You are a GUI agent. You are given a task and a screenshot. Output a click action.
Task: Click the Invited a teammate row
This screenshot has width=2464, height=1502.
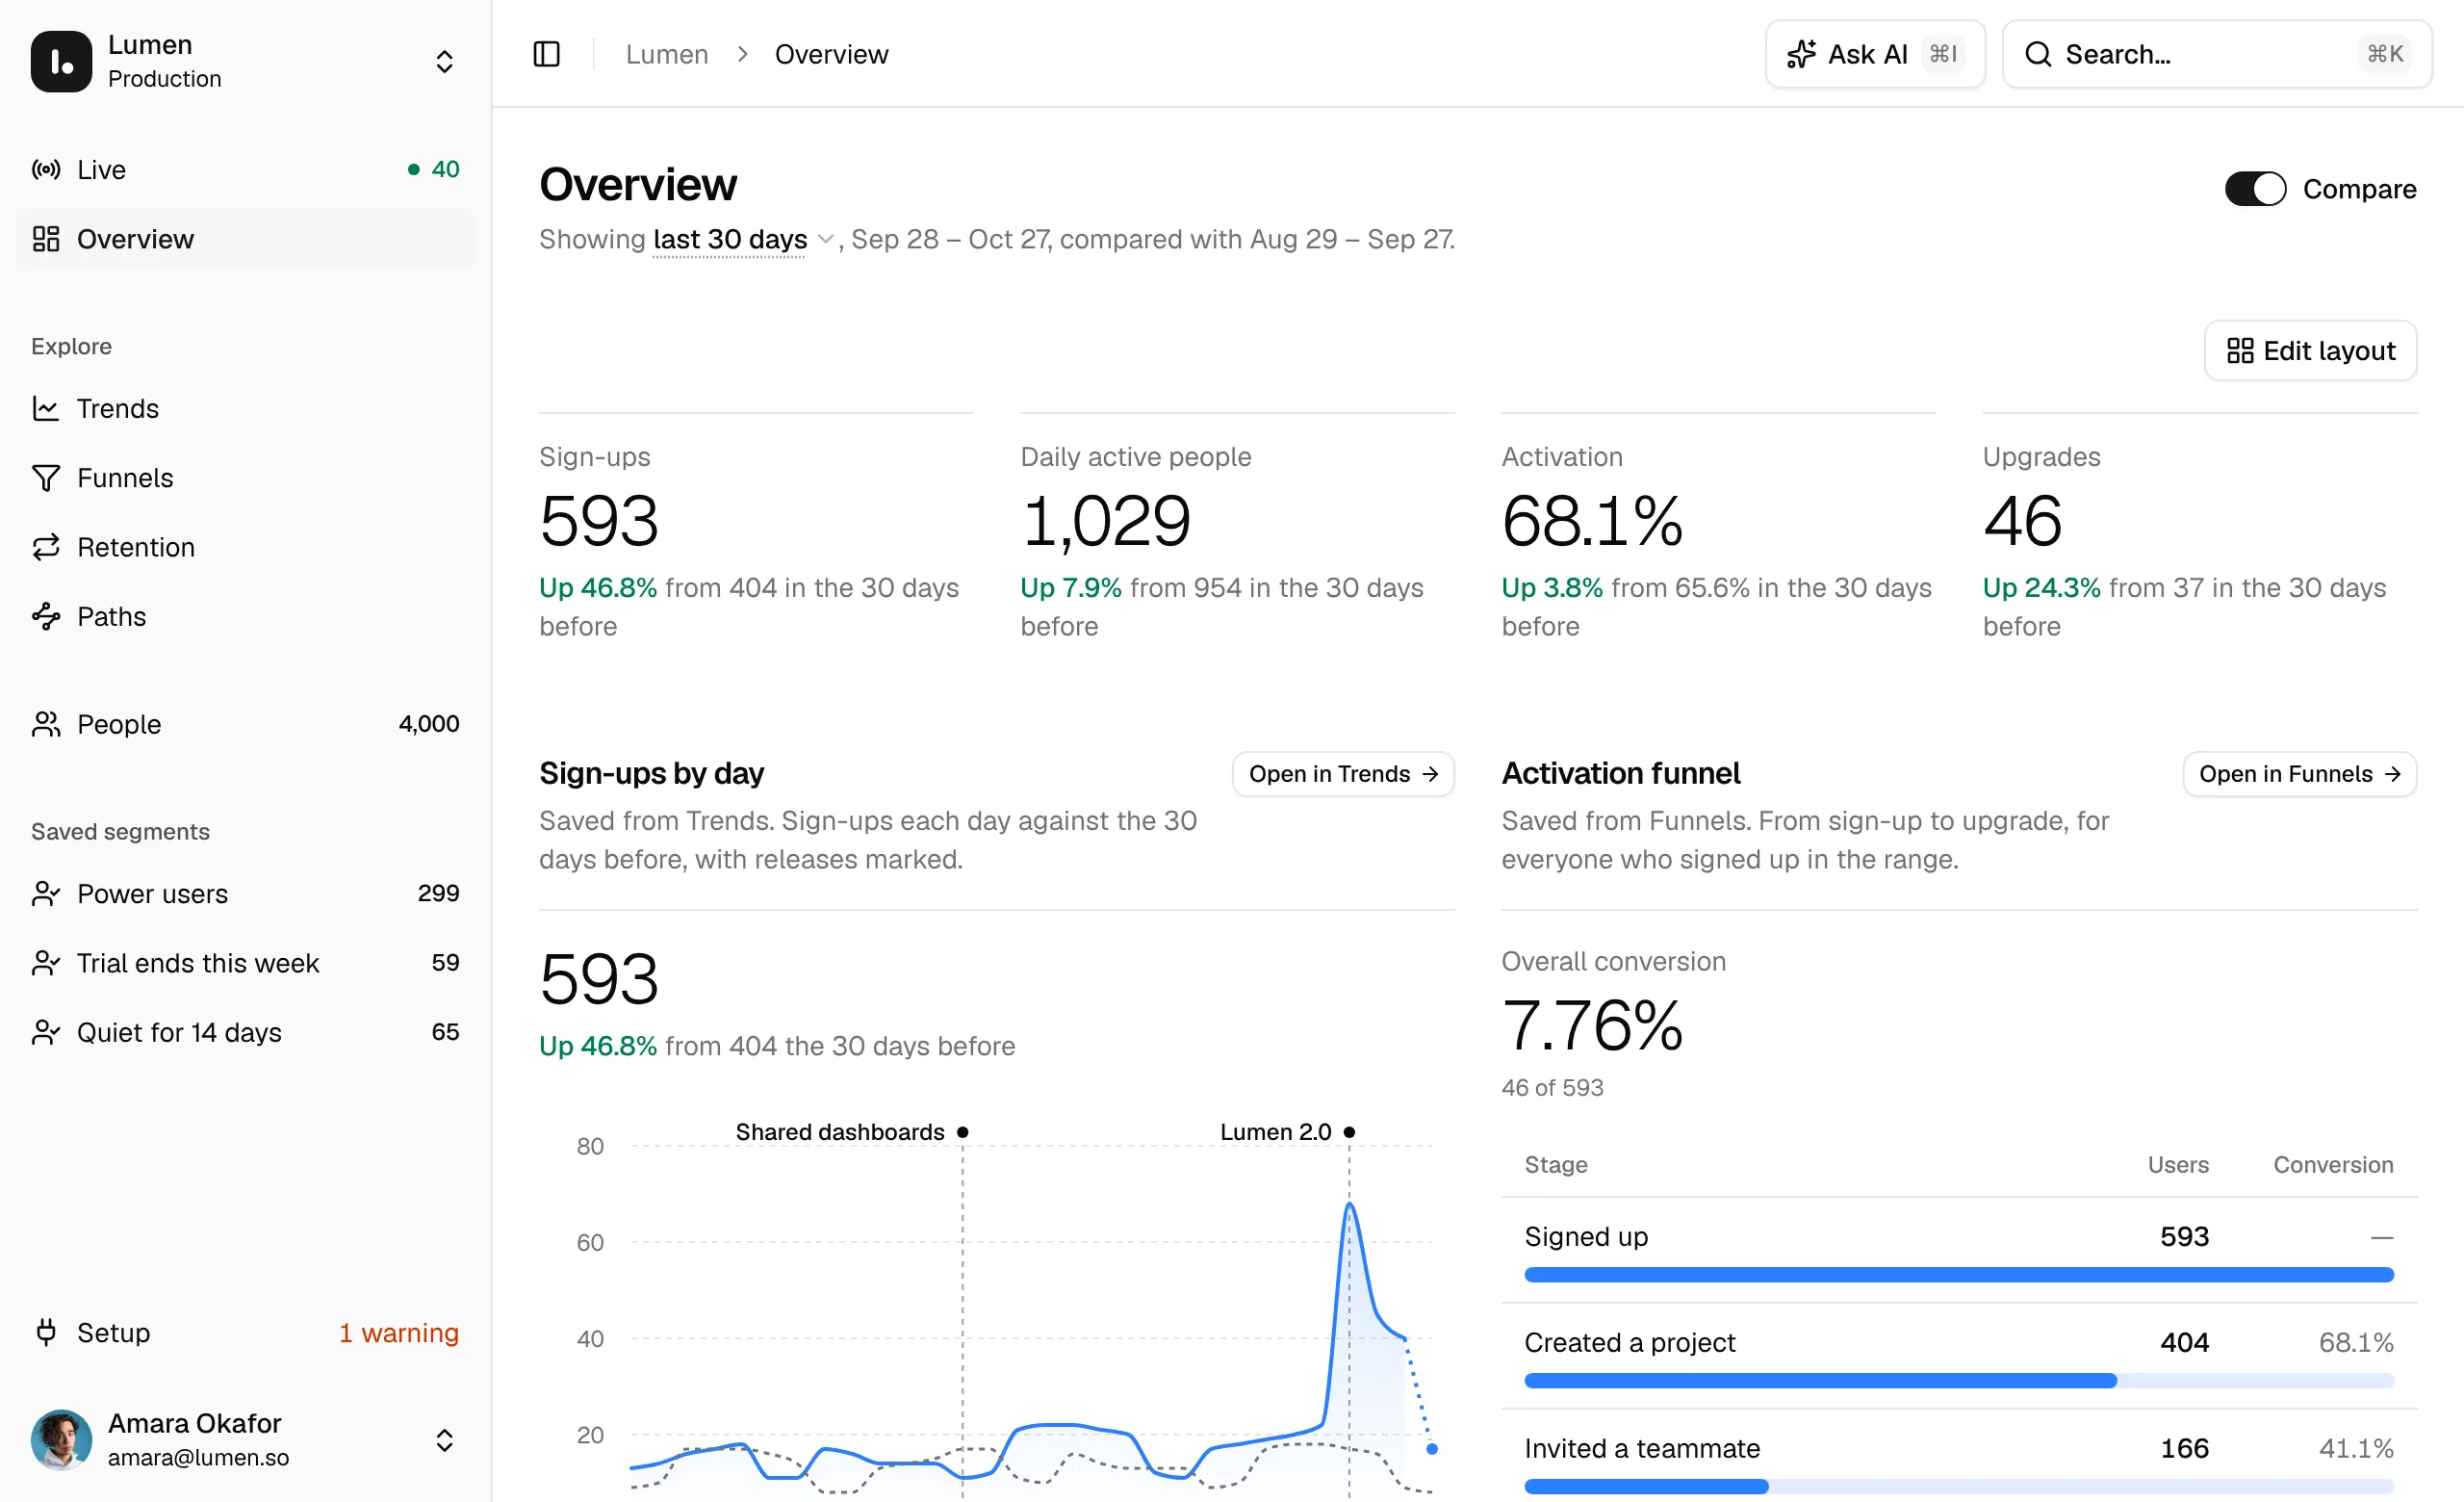pyautogui.click(x=1958, y=1458)
